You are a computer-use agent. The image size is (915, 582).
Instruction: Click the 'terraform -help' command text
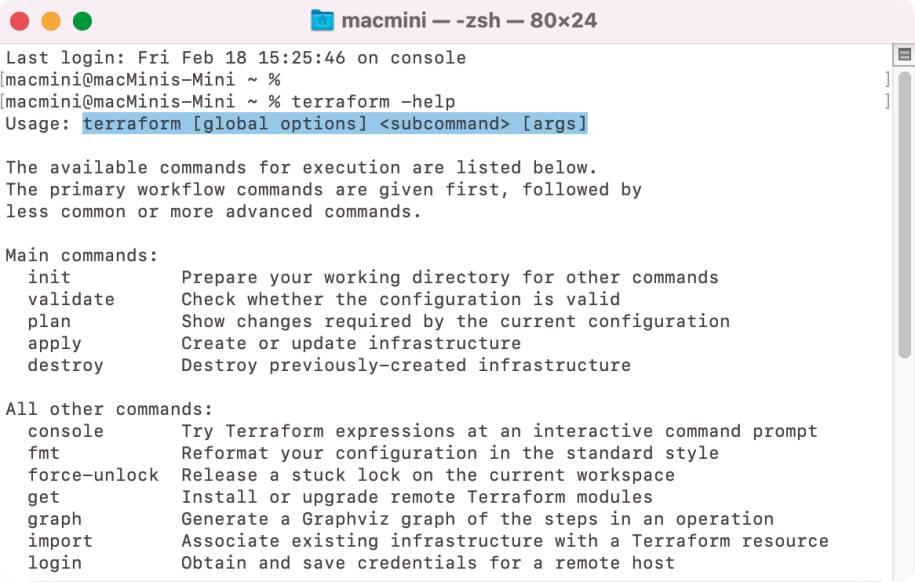click(373, 102)
